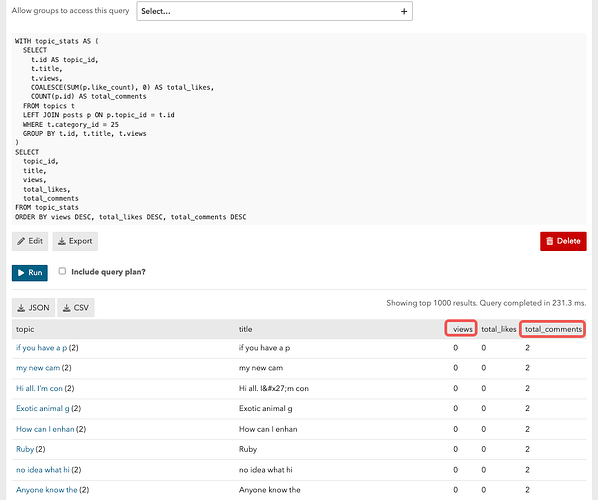The height and width of the screenshot is (500, 598).
Task: Enable Include query plan checkbox
Action: (x=62, y=271)
